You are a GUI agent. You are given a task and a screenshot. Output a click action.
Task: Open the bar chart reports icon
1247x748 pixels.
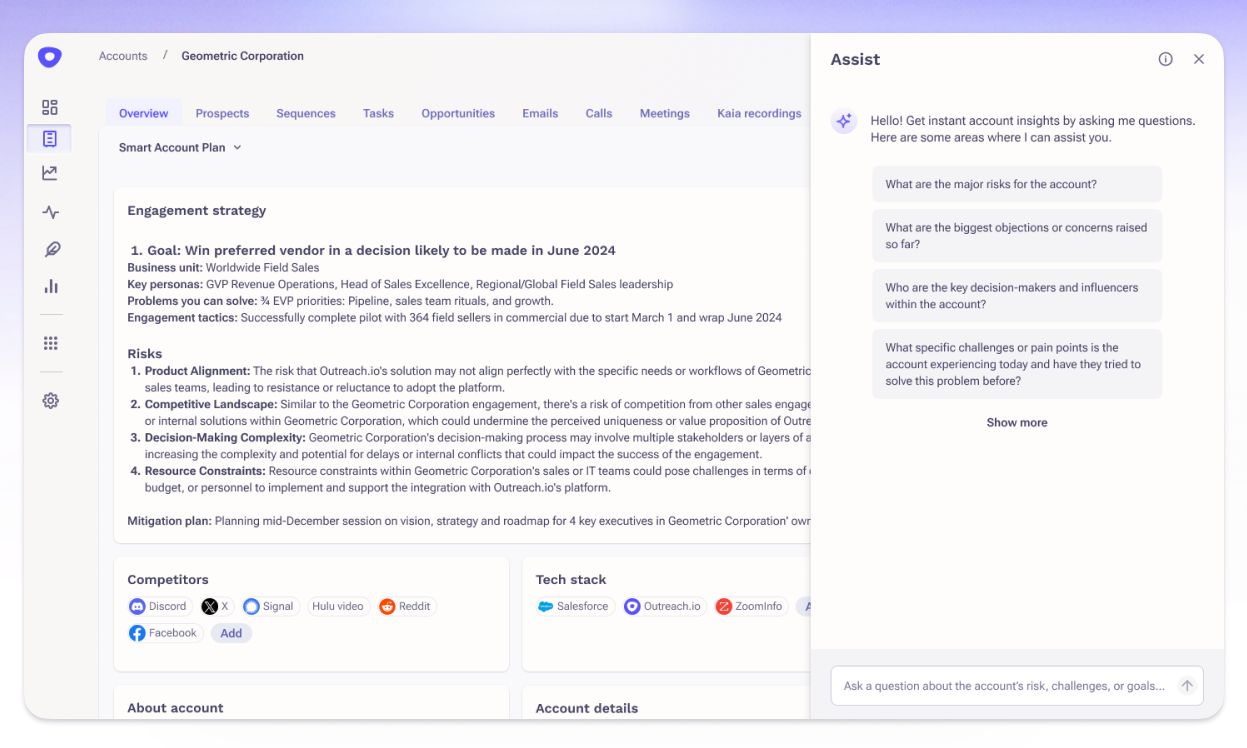[x=50, y=286]
